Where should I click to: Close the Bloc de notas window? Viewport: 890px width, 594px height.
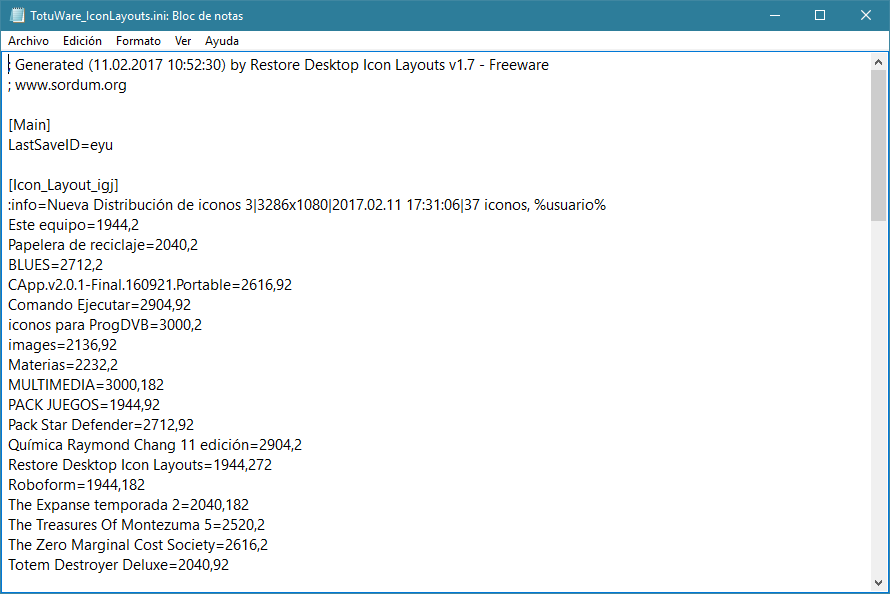coord(866,15)
